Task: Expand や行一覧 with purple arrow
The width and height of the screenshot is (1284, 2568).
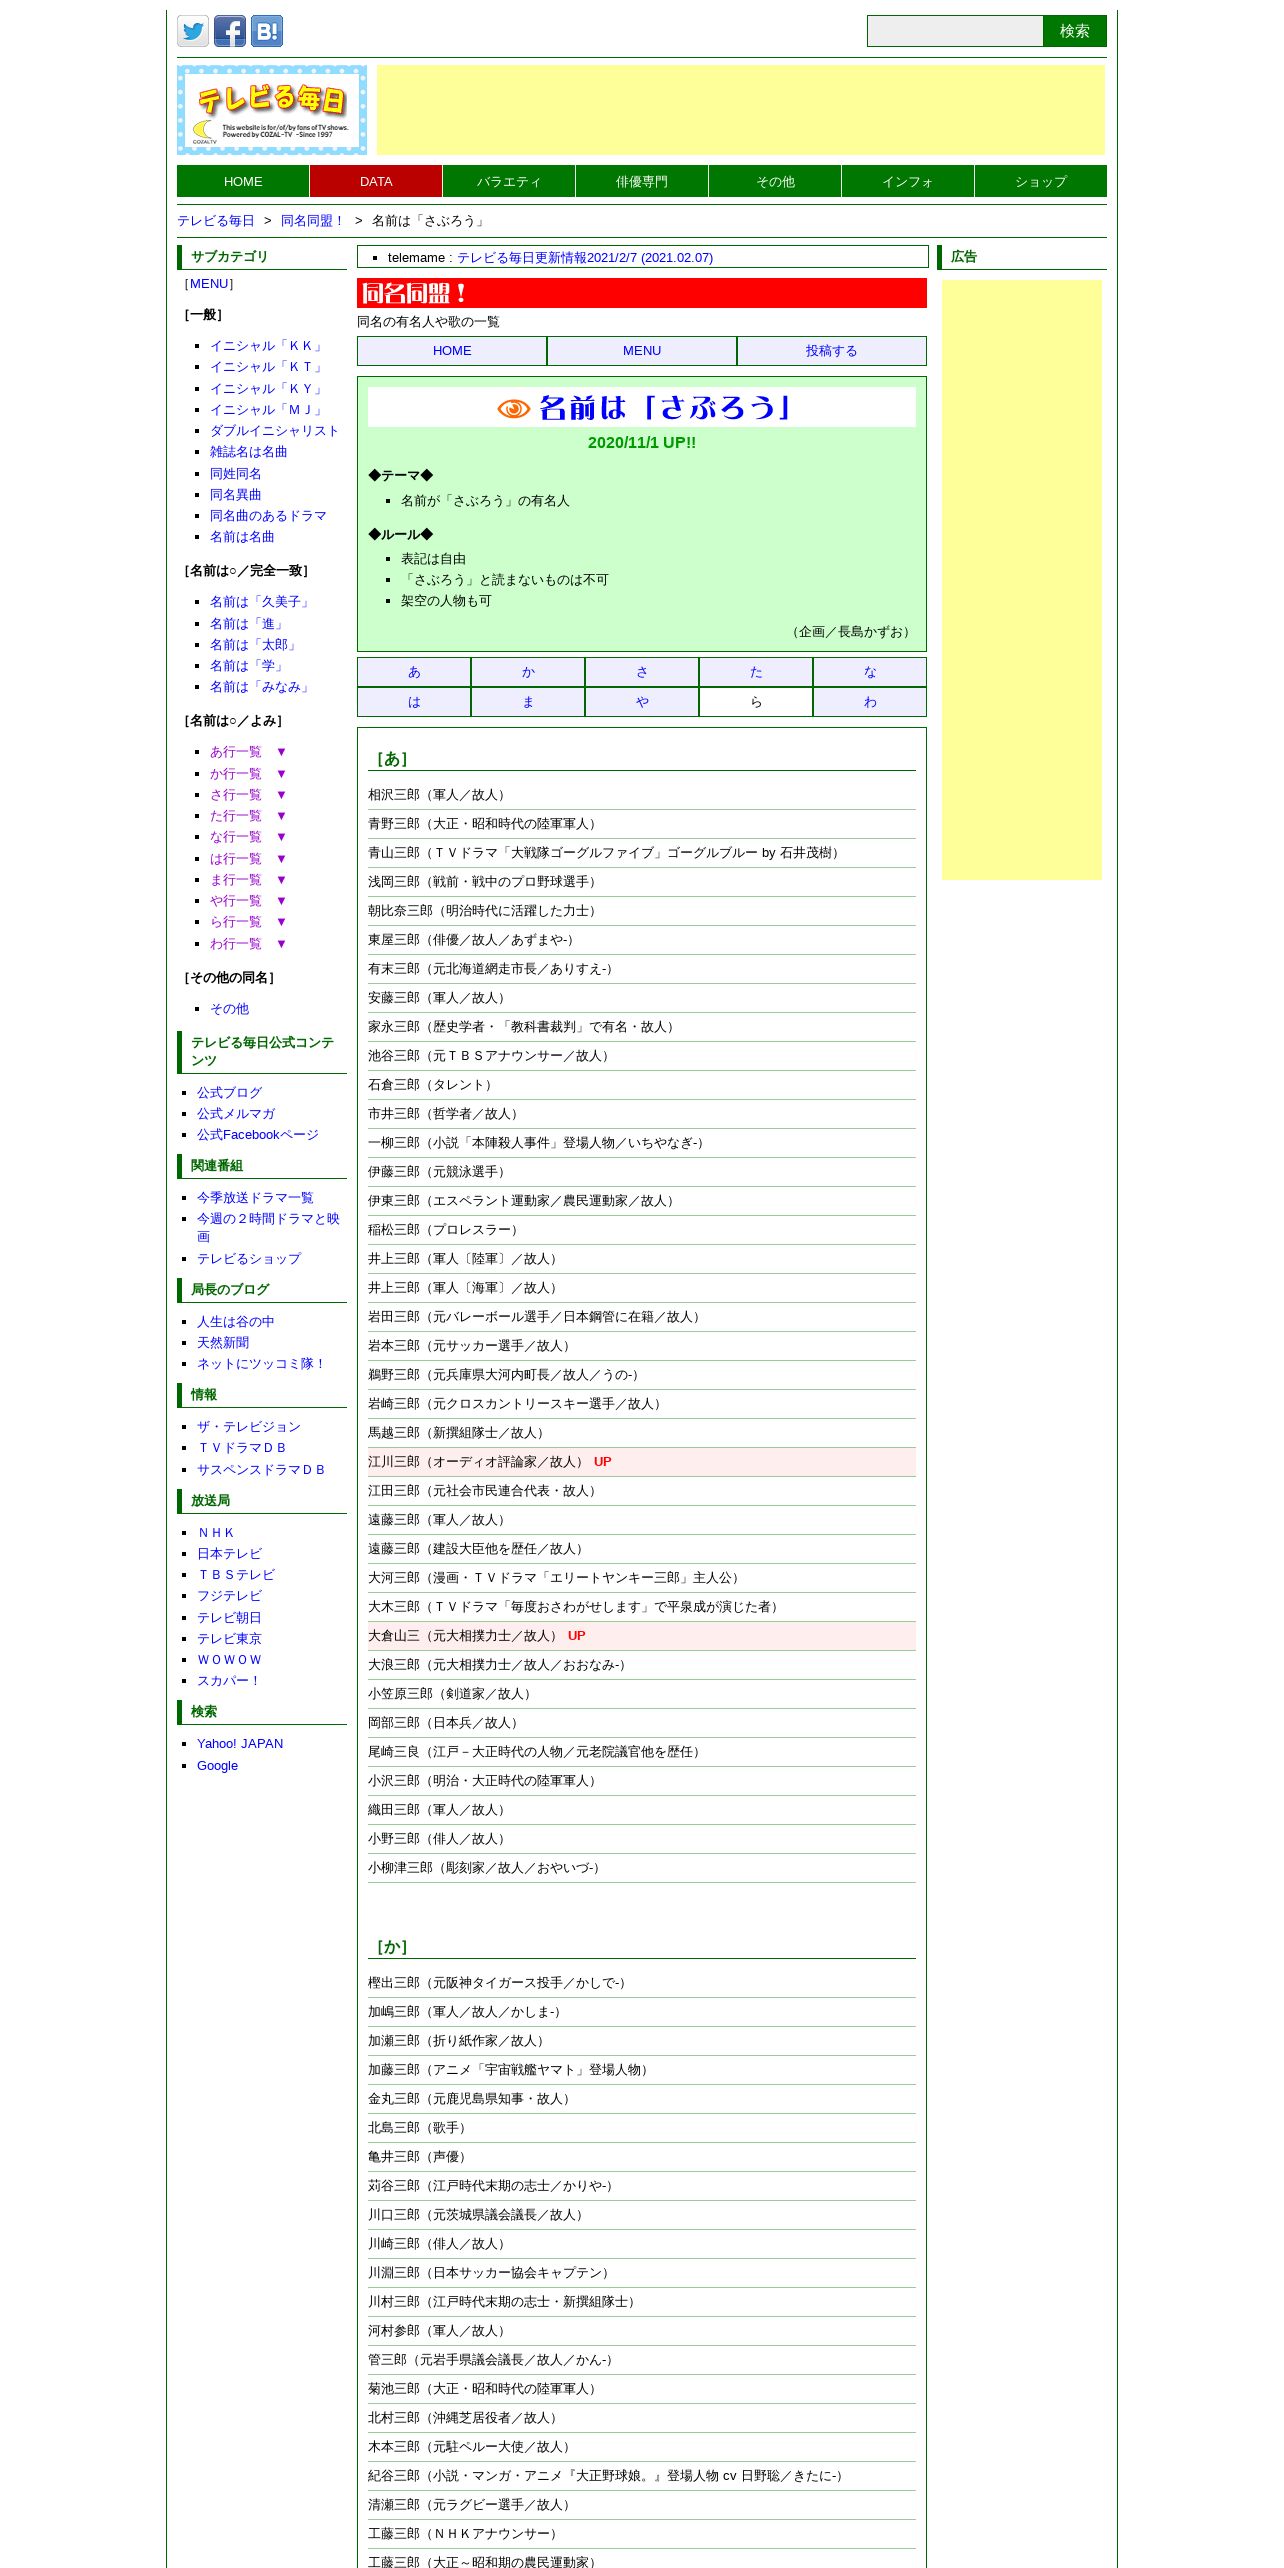Action: (x=248, y=901)
